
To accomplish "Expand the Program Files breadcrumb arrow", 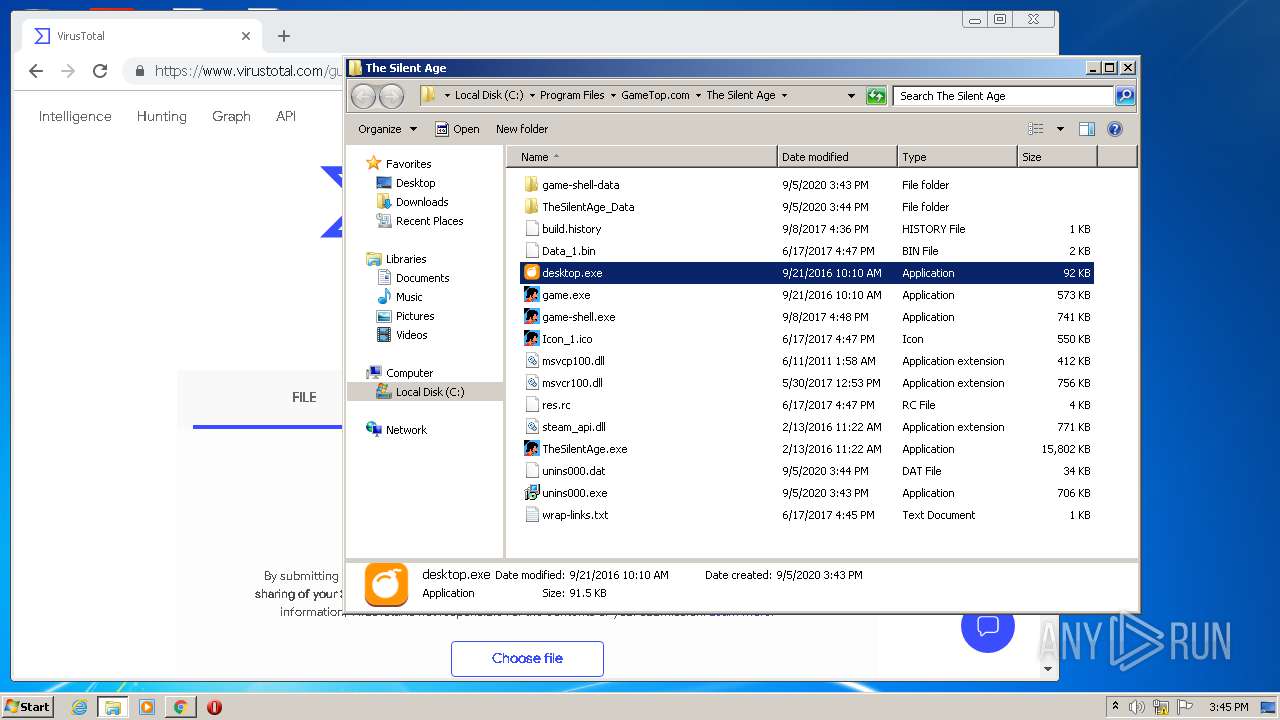I will [x=613, y=96].
